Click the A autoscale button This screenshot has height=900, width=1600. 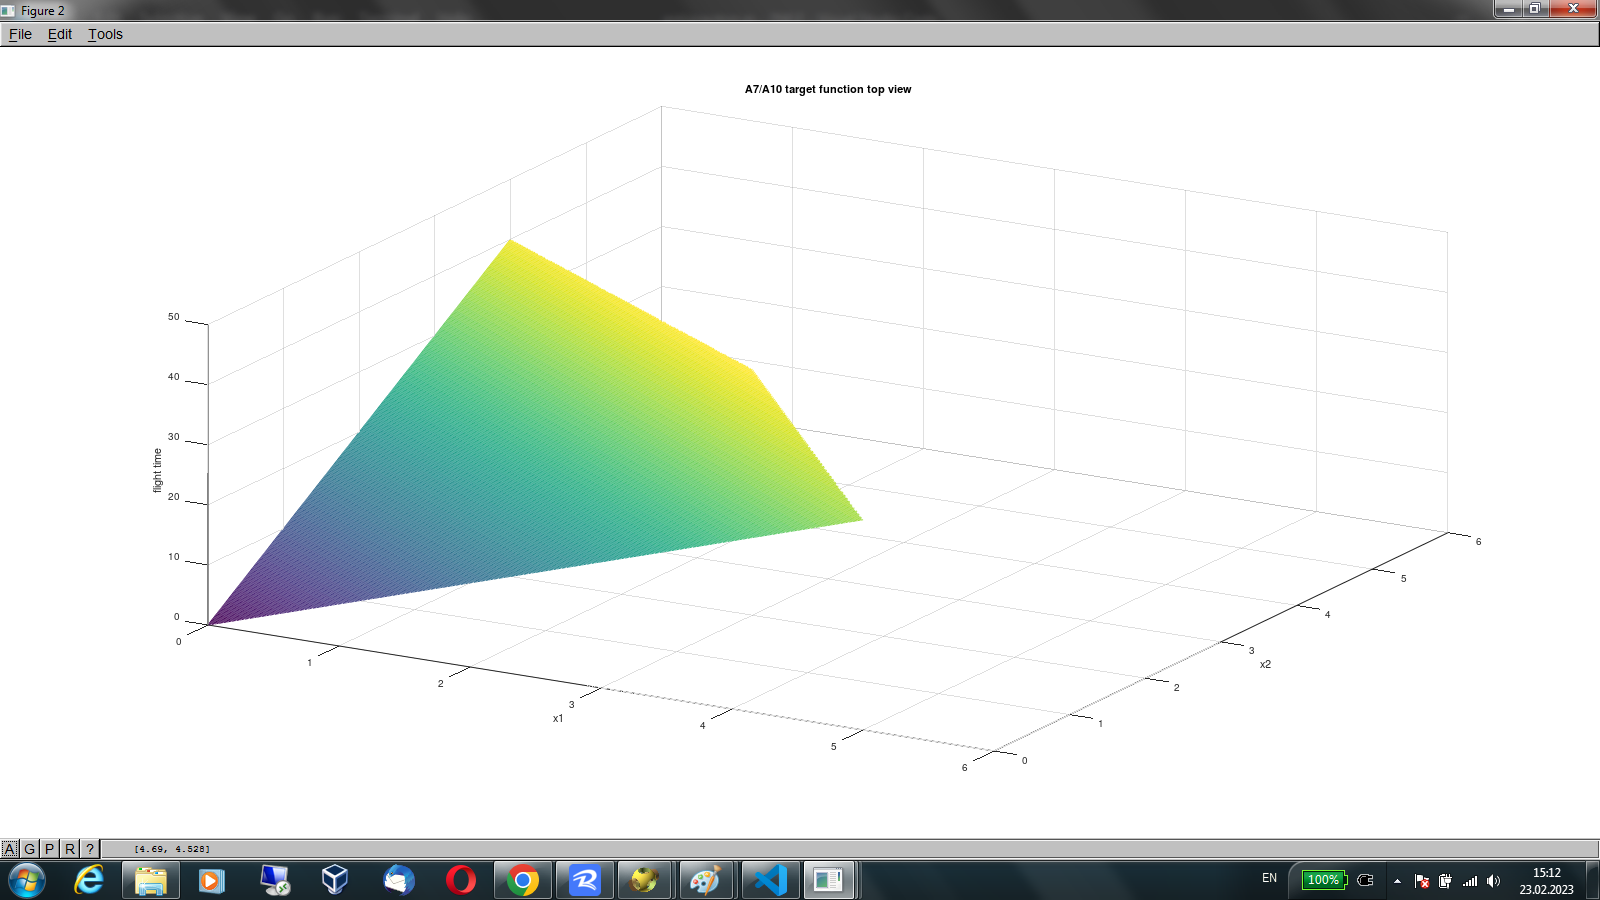pos(10,849)
